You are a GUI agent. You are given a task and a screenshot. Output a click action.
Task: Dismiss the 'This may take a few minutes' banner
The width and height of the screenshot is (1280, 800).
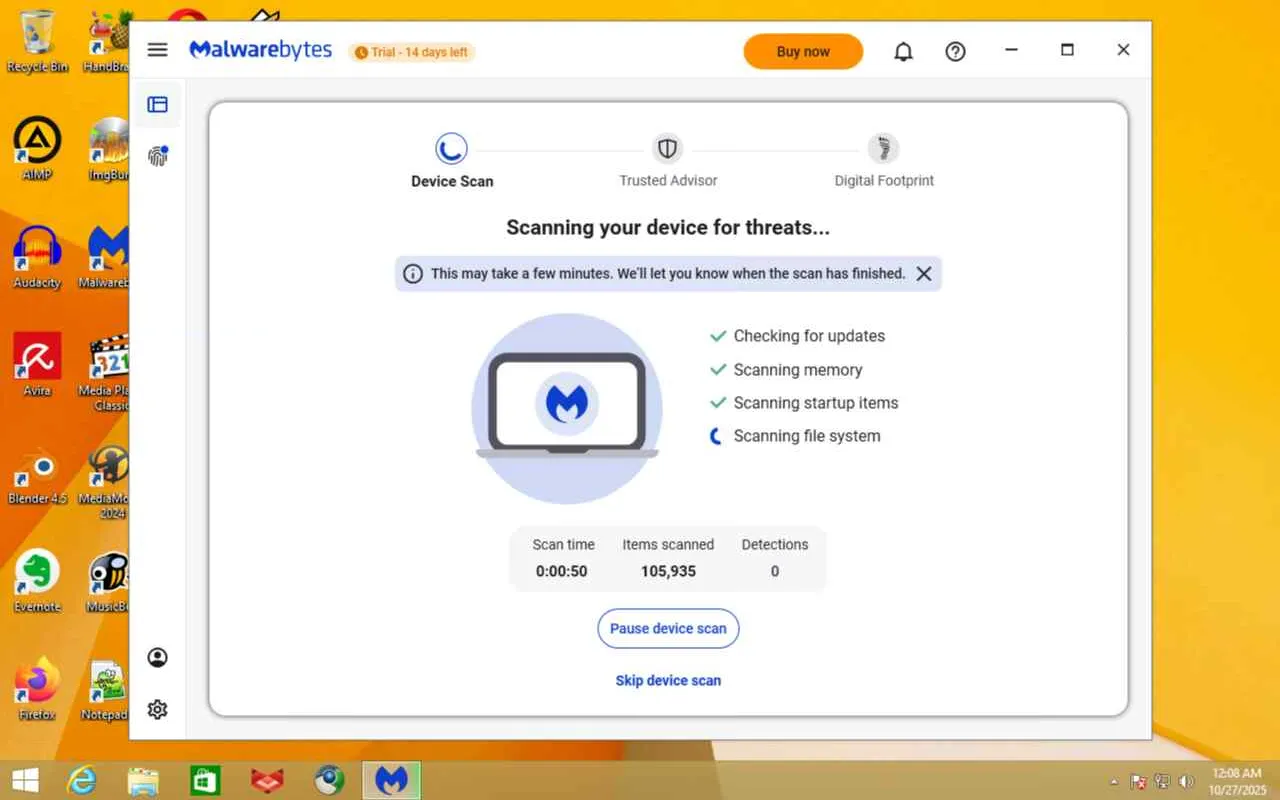coord(924,273)
